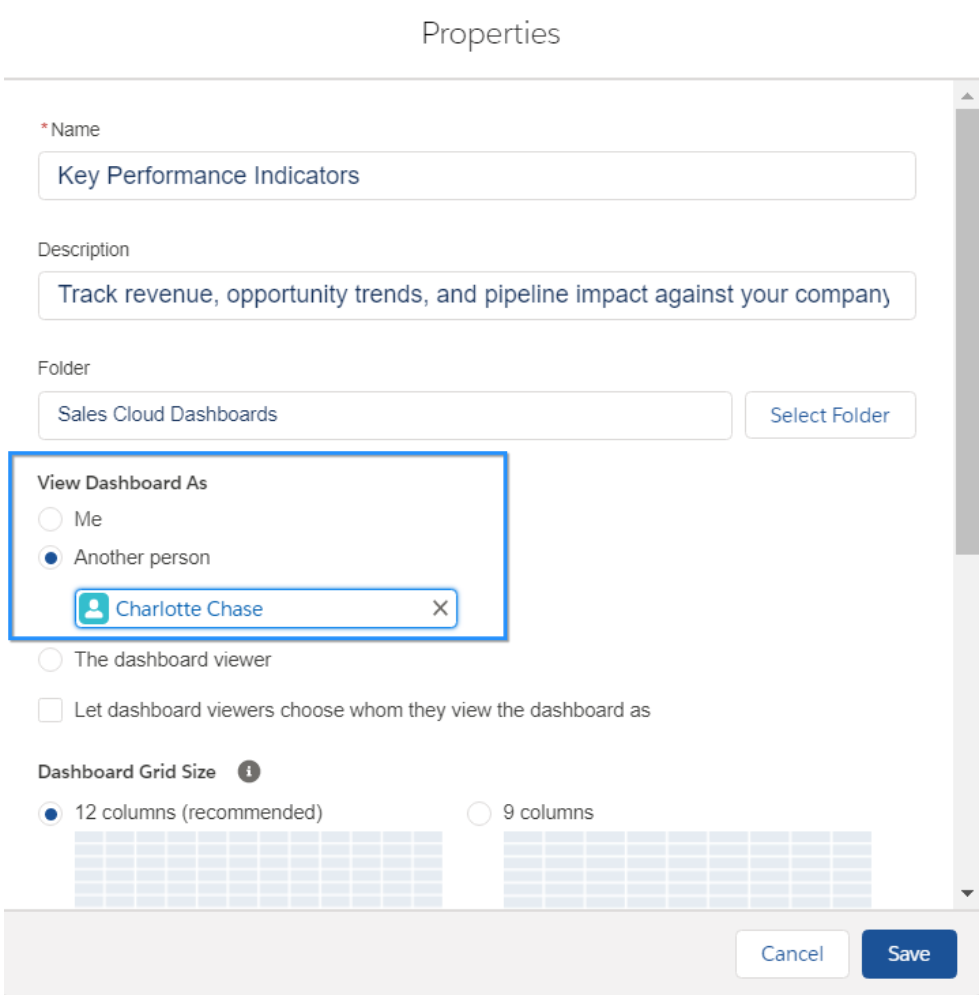Choose The dashboard viewer radio option
979x995 pixels.
tap(50, 659)
